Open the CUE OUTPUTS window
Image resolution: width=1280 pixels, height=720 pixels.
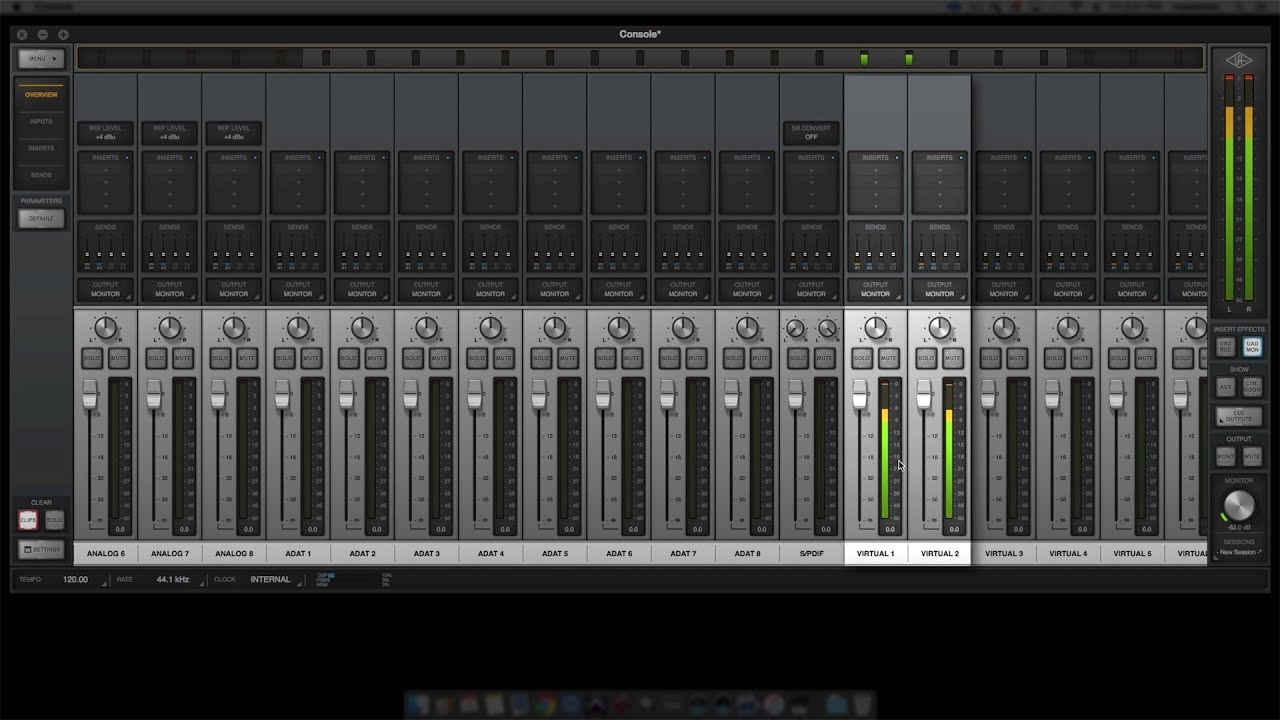[x=1239, y=416]
